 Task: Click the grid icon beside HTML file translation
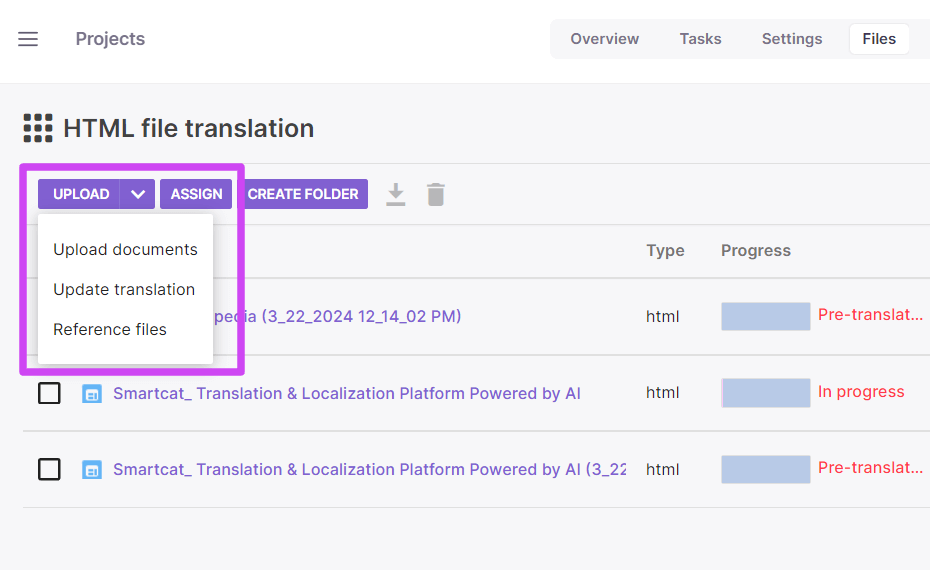click(x=38, y=128)
